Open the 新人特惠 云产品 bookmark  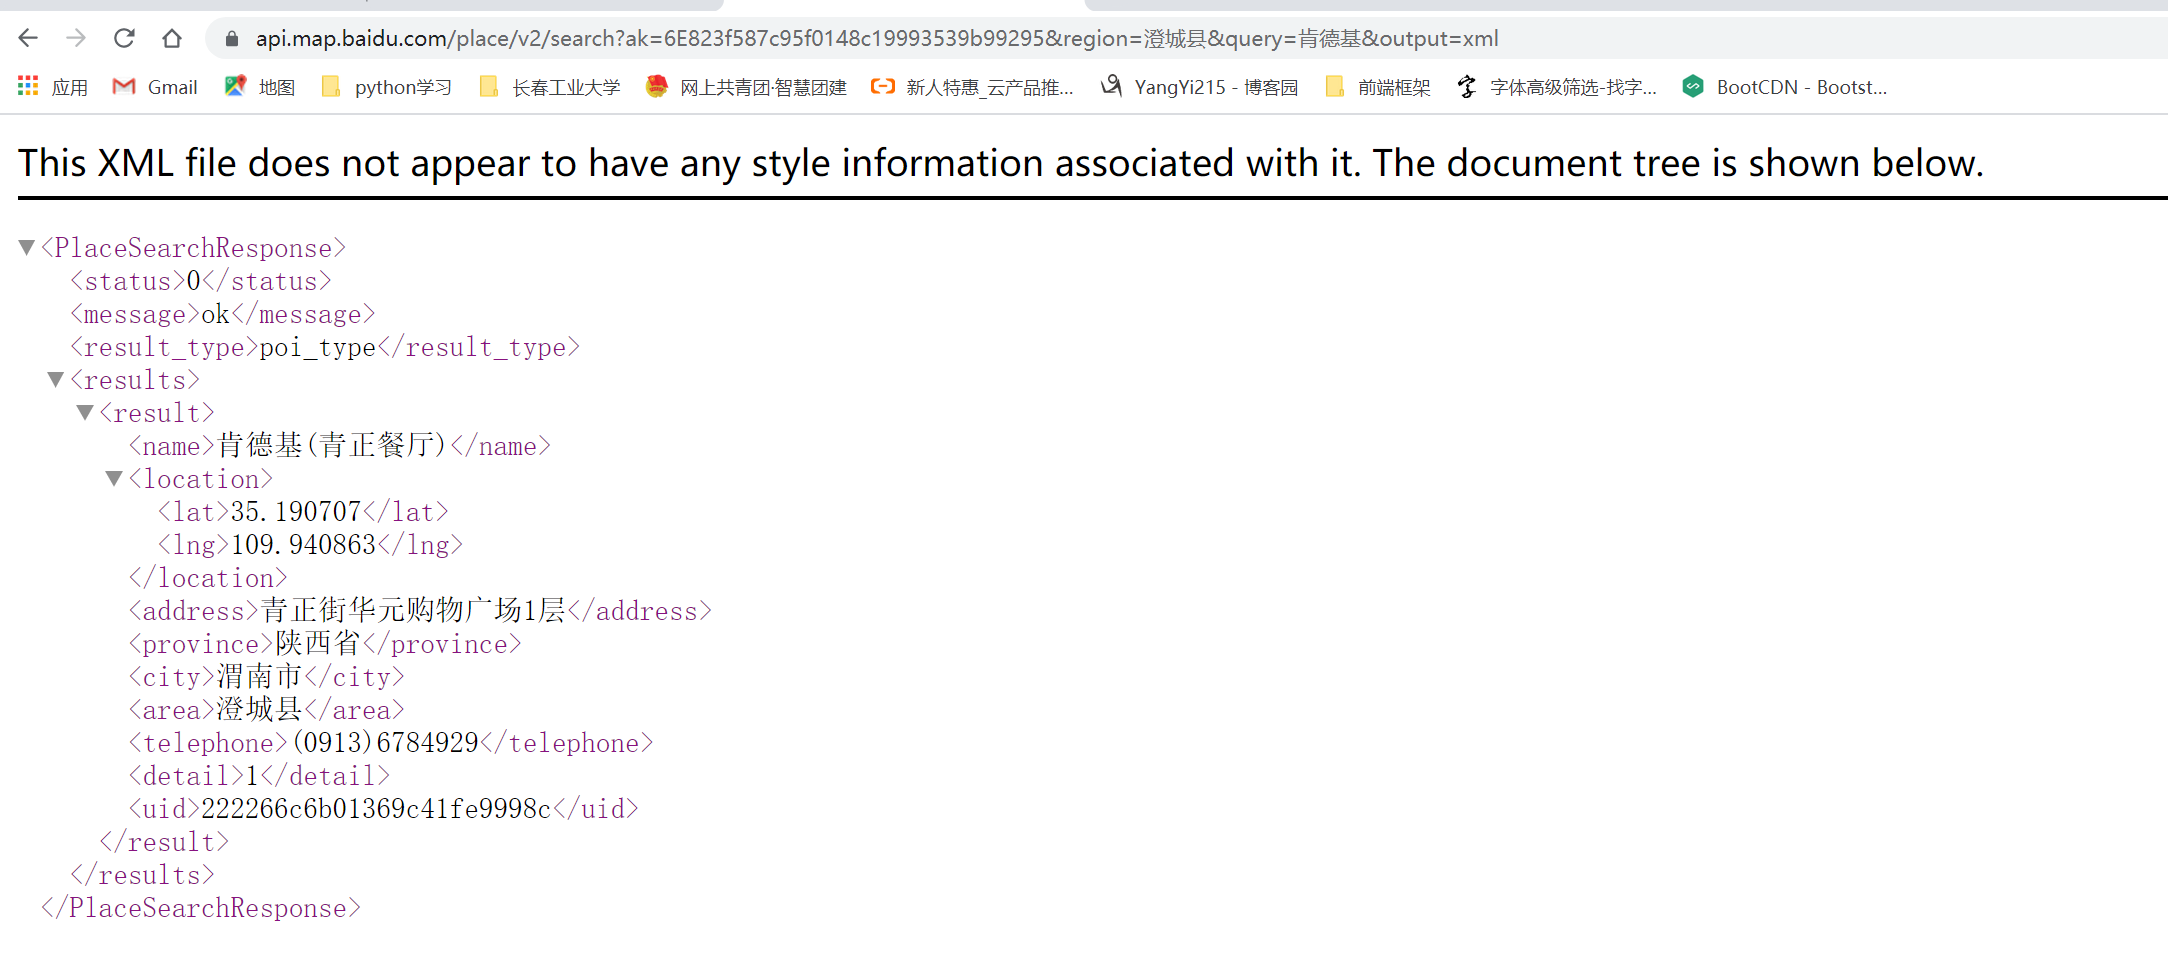coord(972,87)
